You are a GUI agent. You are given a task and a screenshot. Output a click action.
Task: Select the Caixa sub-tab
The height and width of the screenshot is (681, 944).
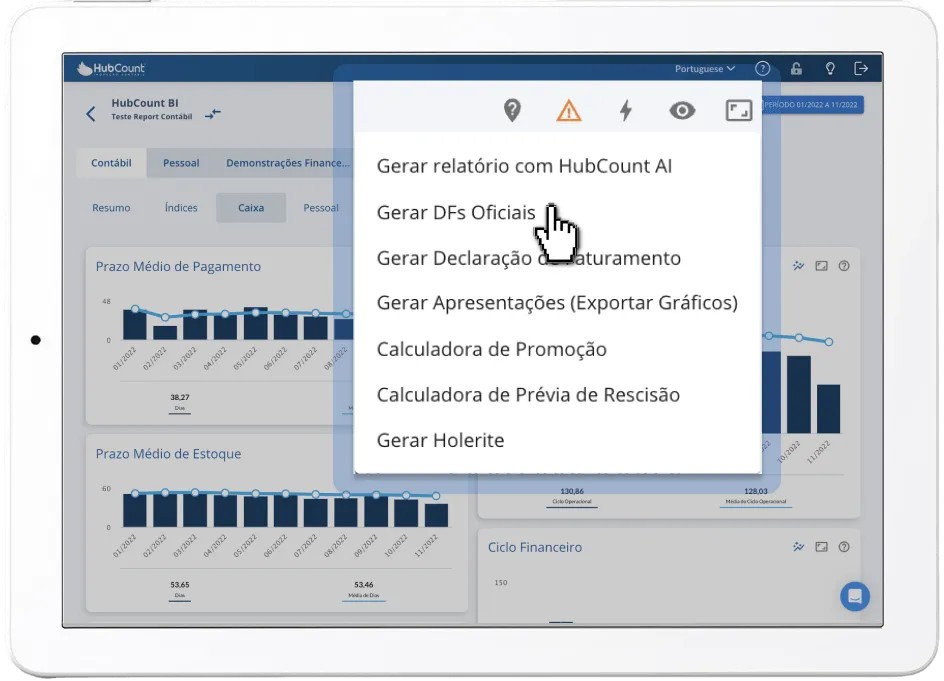coord(251,208)
